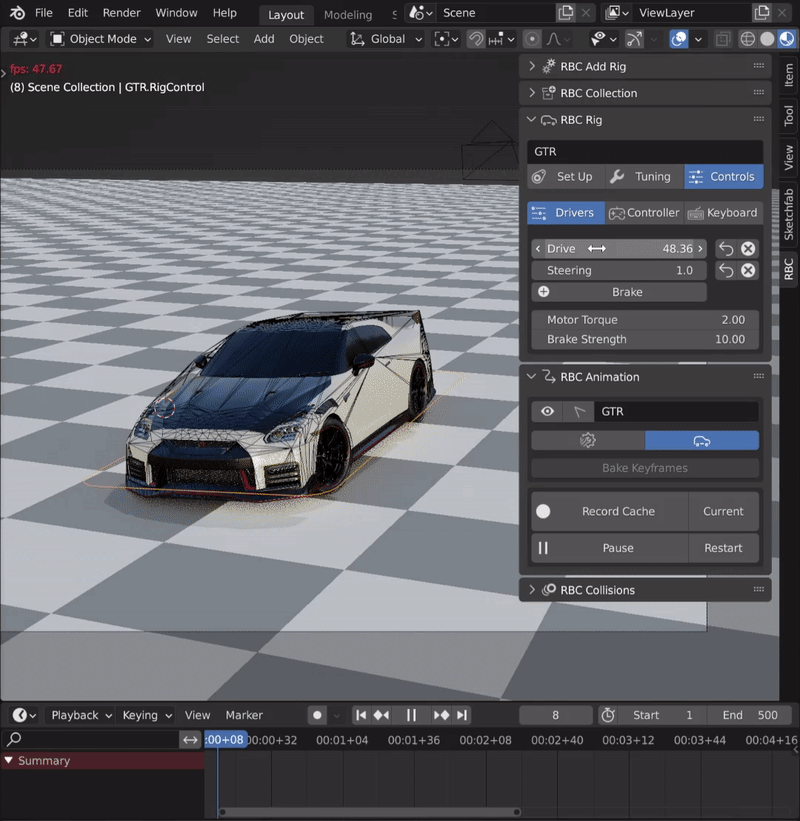
Task: Open the viewport Object menu
Action: click(x=306, y=39)
